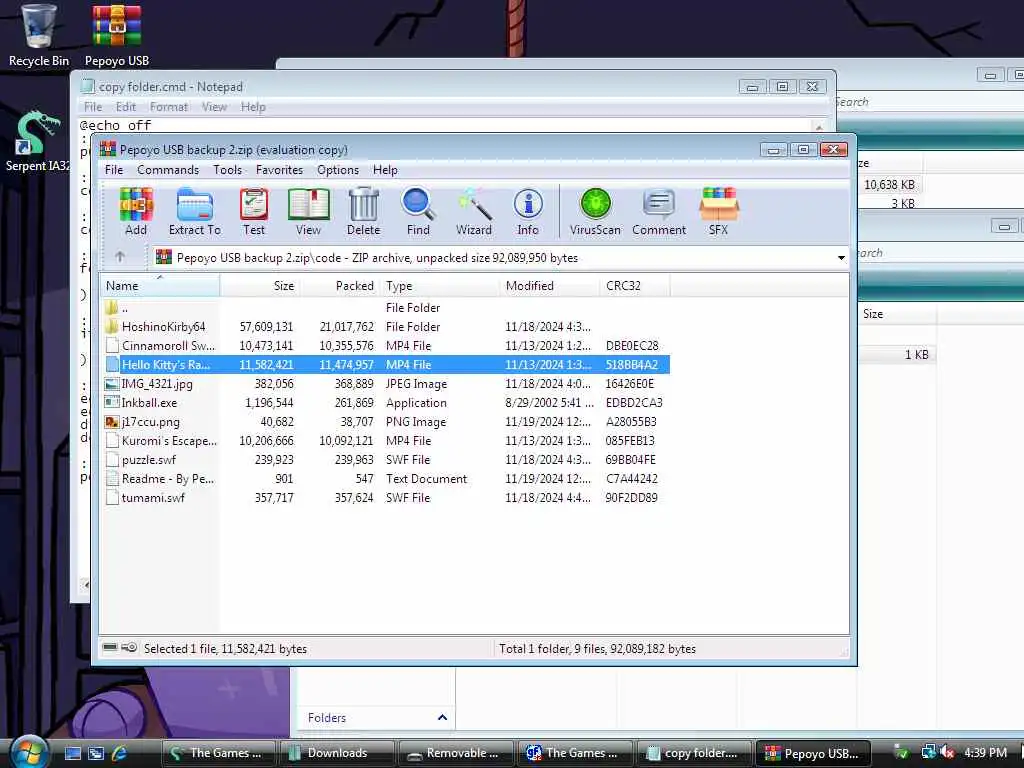The height and width of the screenshot is (768, 1024).
Task: Switch to Removable taskbar button
Action: pos(456,753)
